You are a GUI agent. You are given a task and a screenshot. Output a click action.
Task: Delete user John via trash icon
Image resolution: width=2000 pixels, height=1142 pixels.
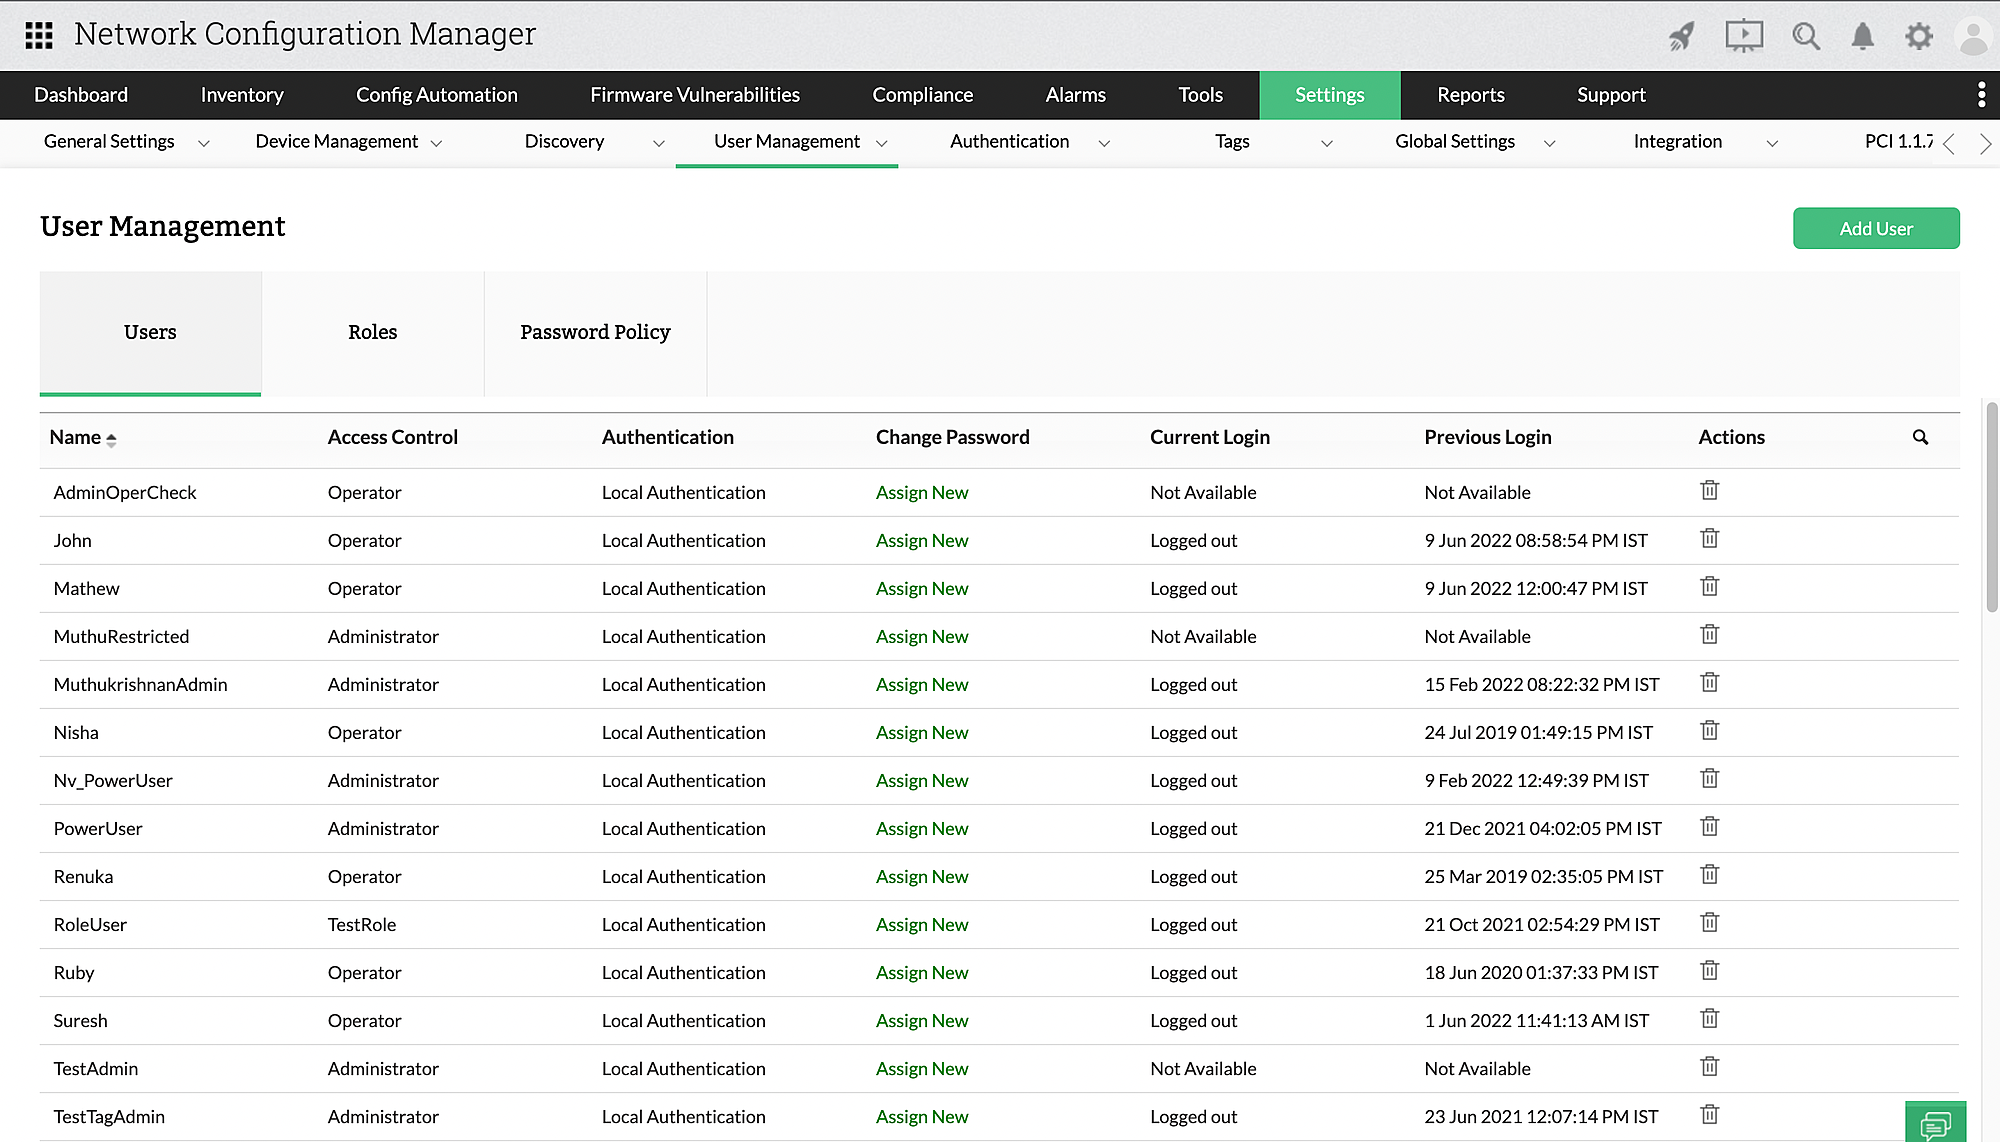pyautogui.click(x=1709, y=539)
